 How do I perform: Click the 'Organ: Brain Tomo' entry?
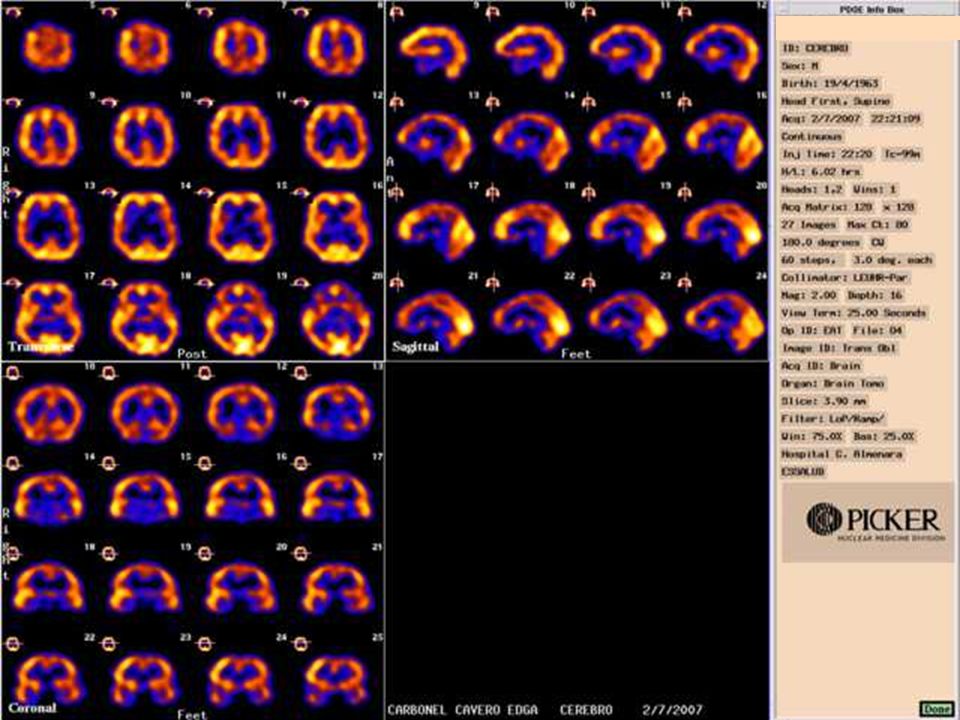pyautogui.click(x=833, y=384)
